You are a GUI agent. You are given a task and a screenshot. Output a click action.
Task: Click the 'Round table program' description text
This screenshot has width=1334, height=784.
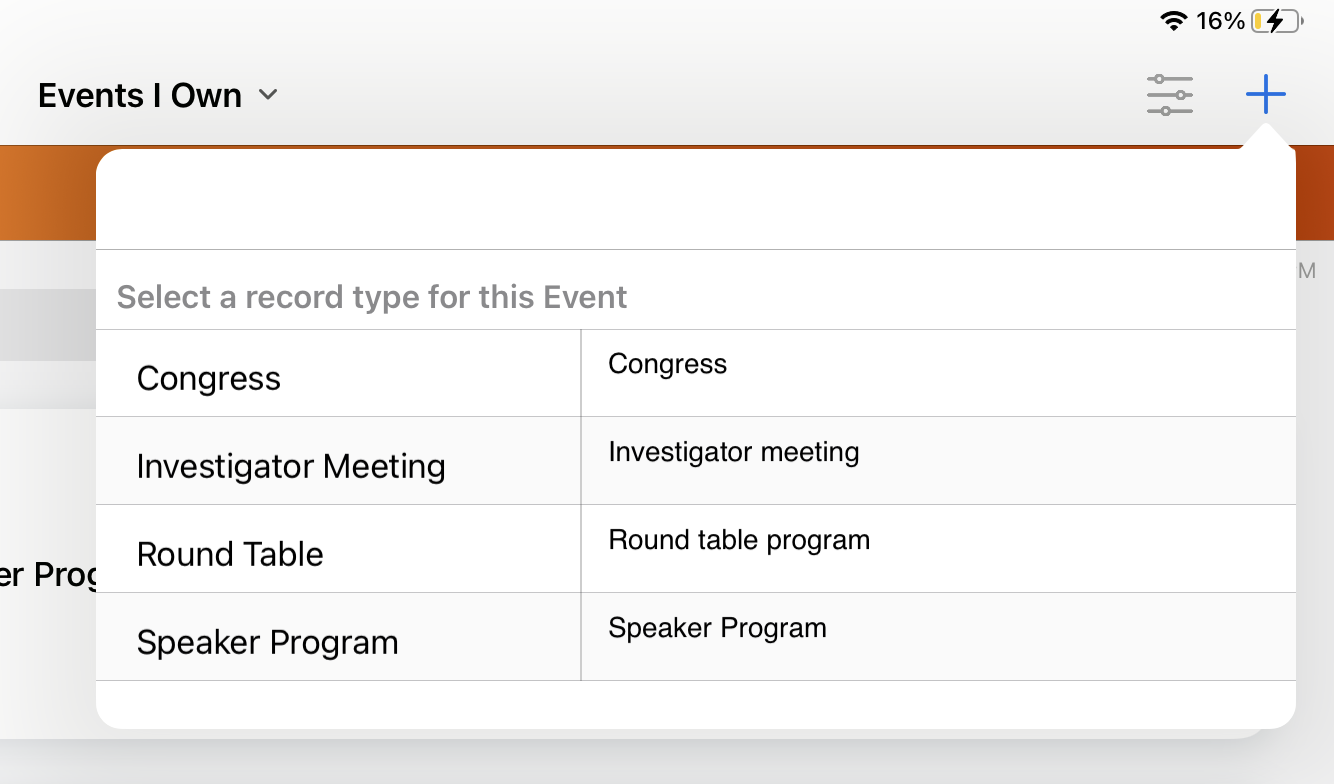[x=739, y=540]
